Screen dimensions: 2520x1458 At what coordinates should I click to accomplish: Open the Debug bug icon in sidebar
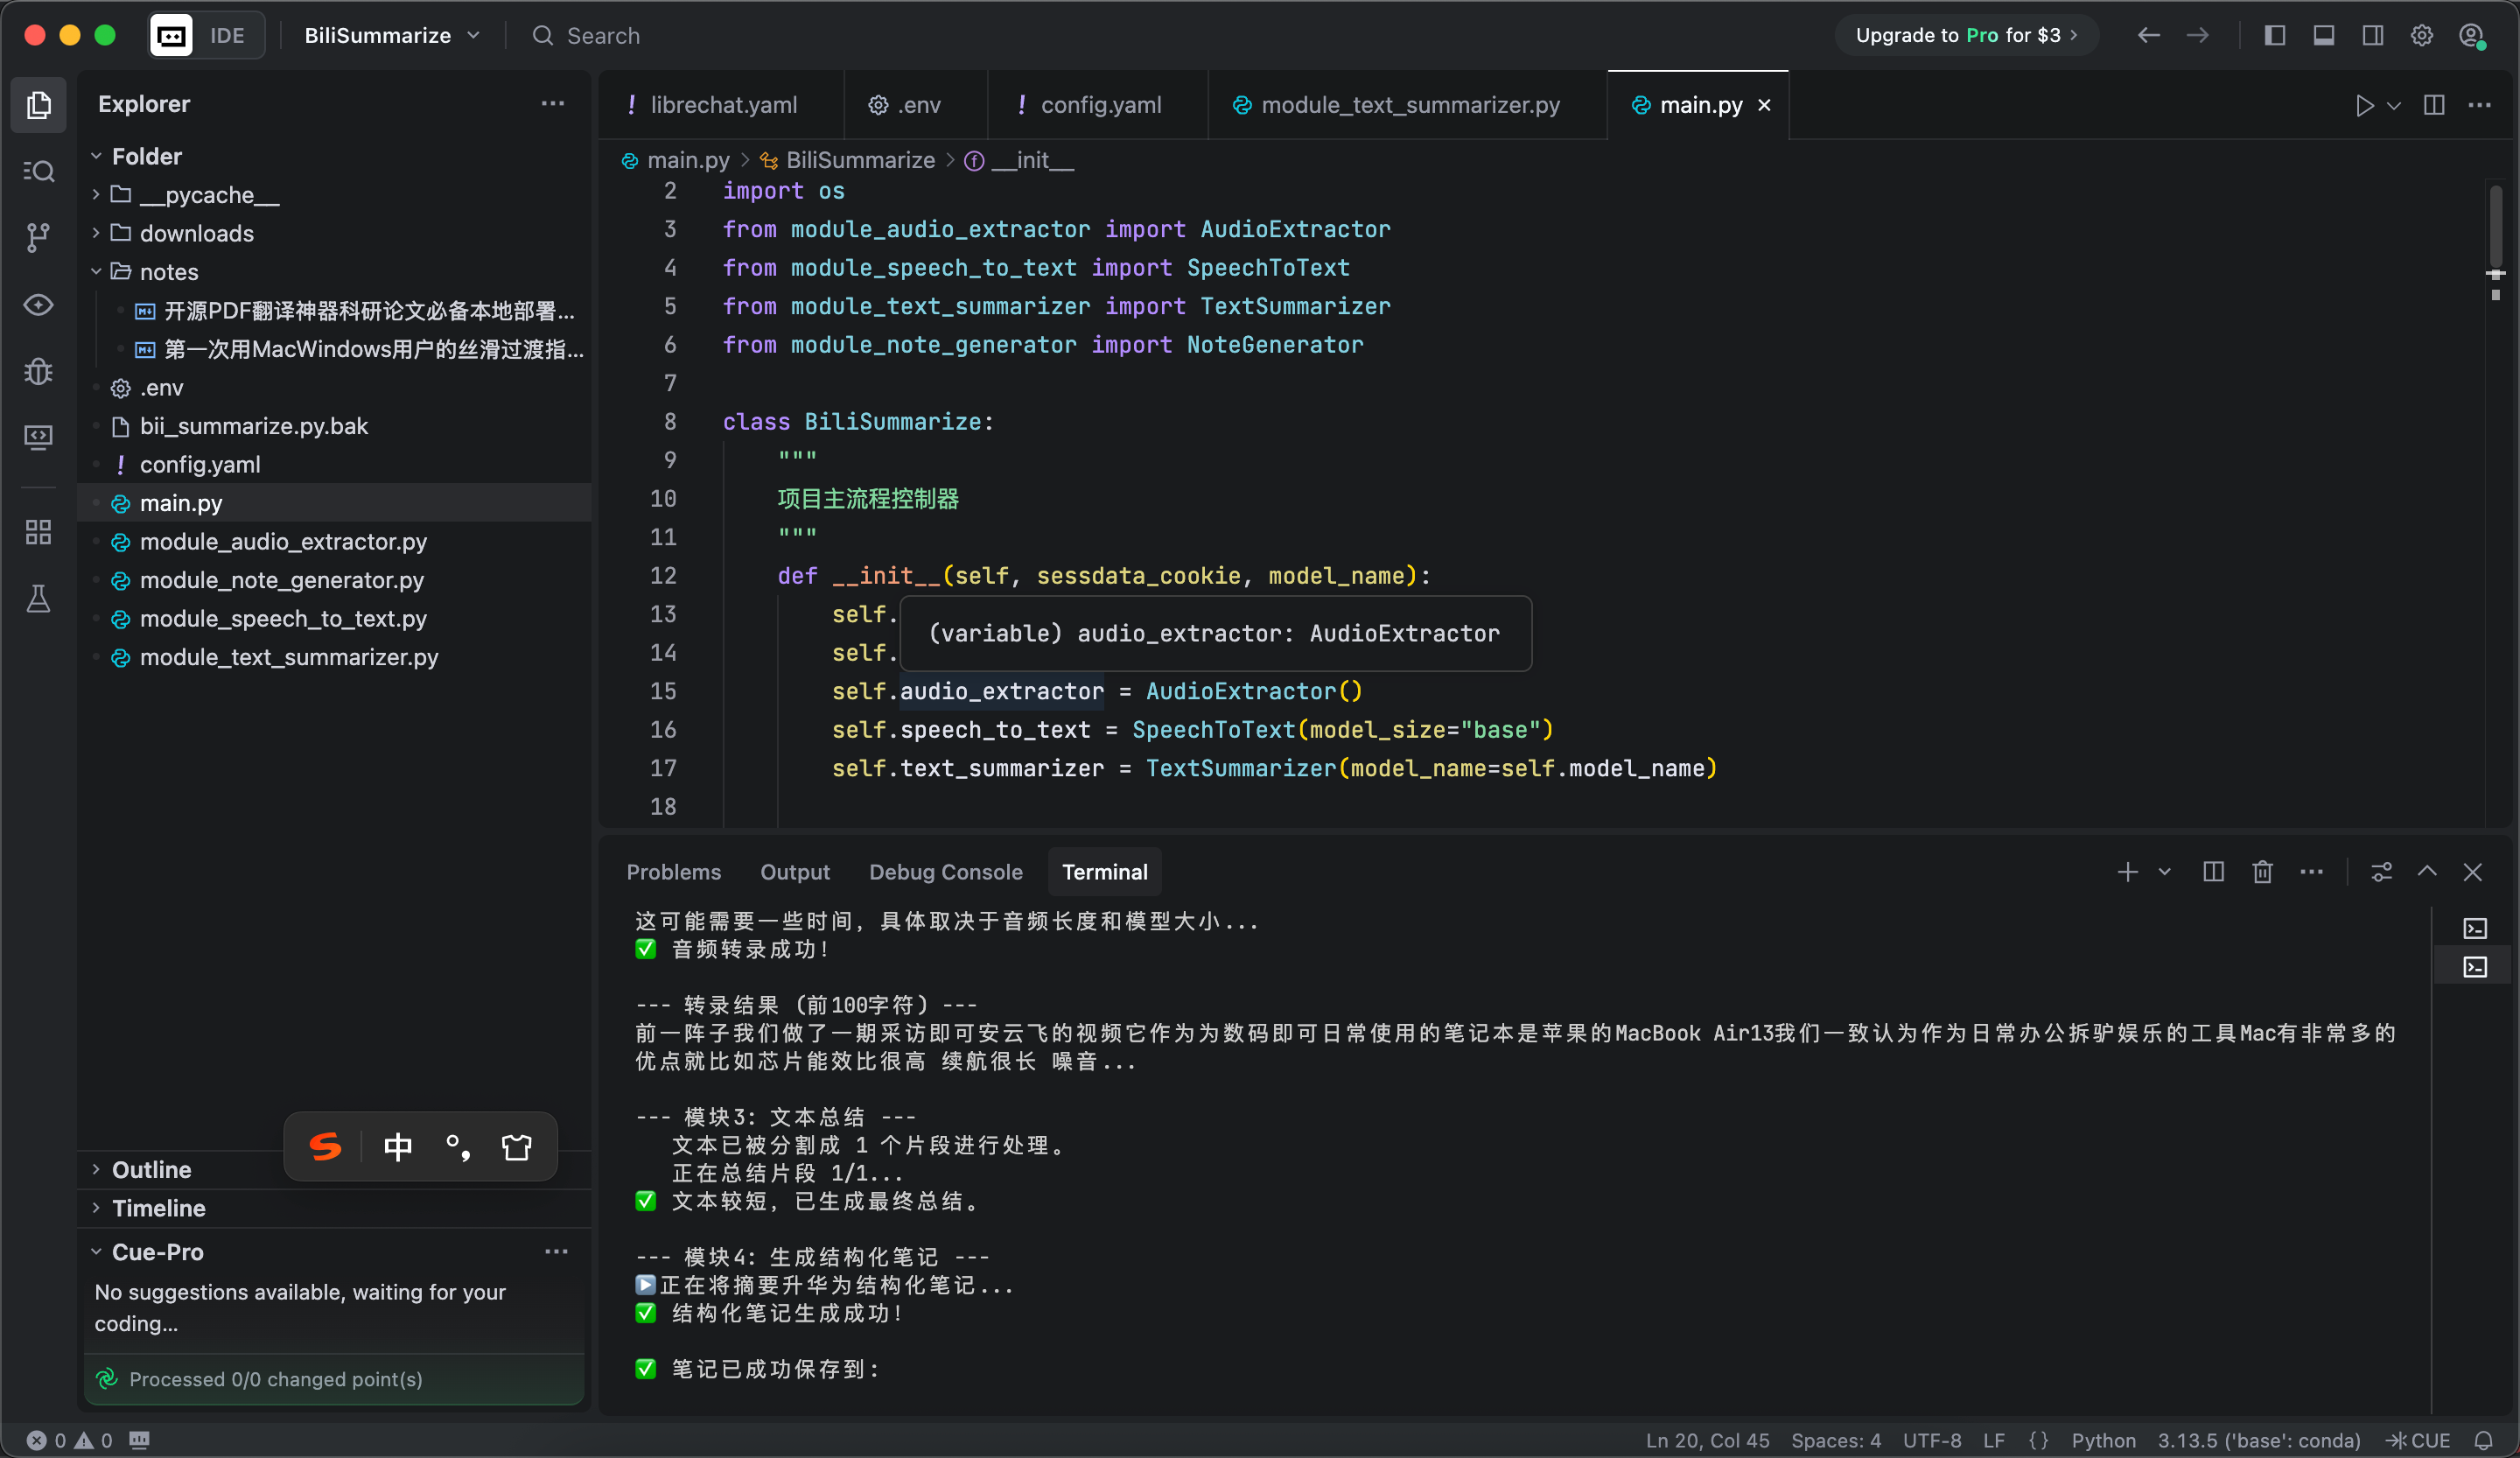tap(38, 372)
